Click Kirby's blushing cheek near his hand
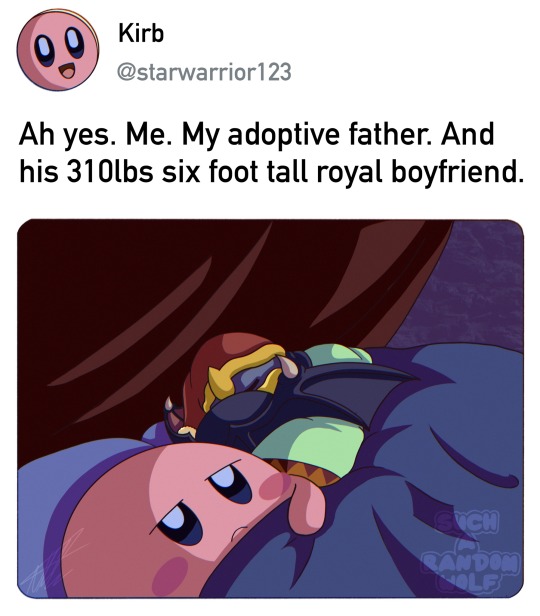 coord(272,485)
